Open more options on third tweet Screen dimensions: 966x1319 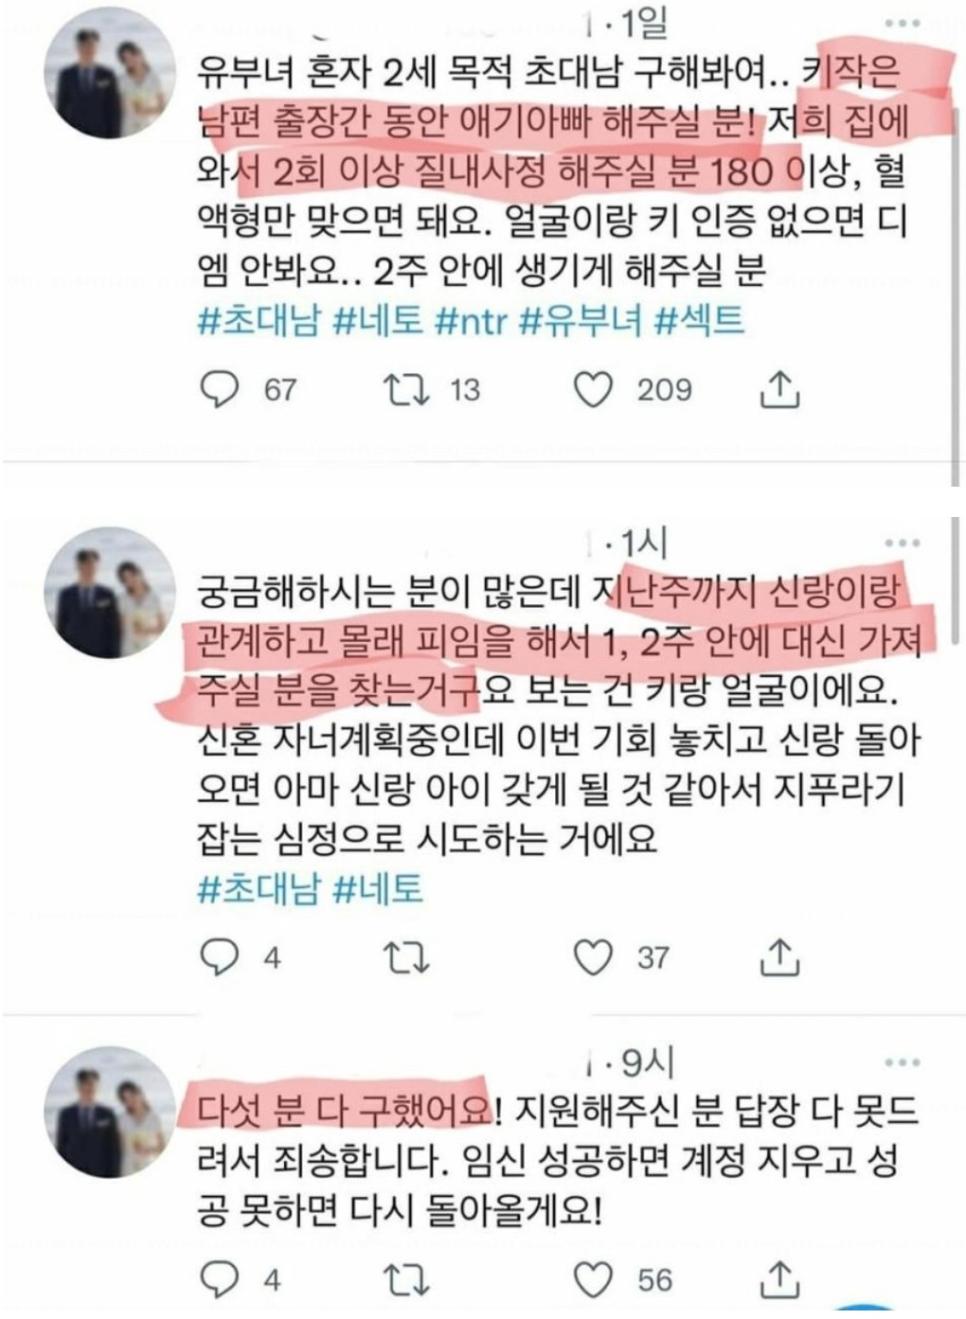tap(903, 1062)
